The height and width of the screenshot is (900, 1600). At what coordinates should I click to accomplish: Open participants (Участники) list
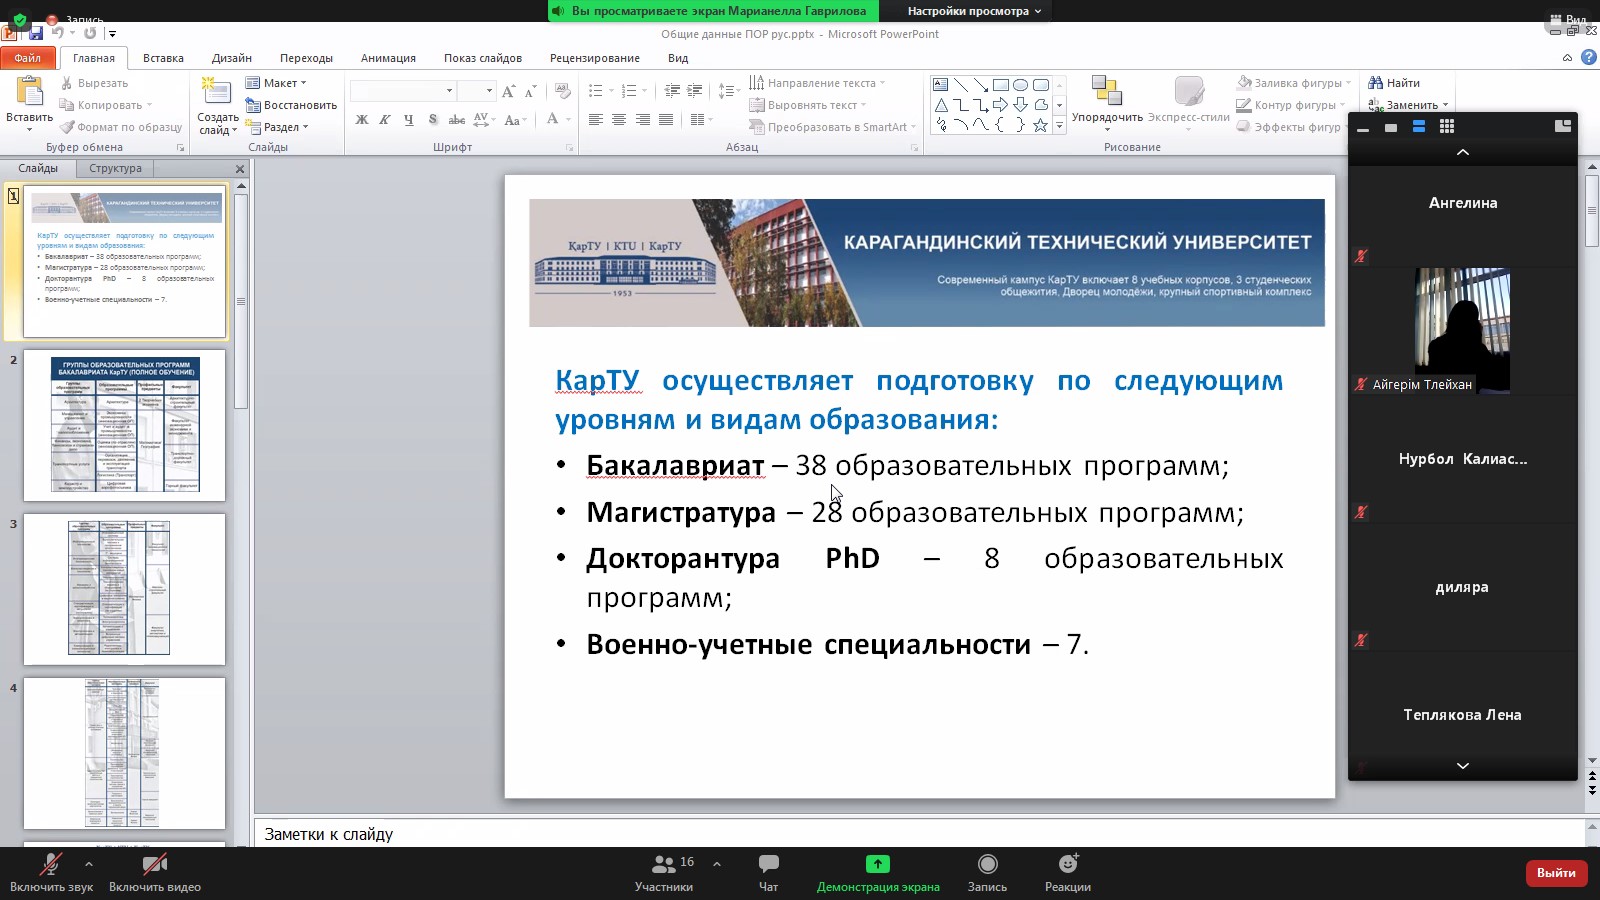(x=664, y=872)
